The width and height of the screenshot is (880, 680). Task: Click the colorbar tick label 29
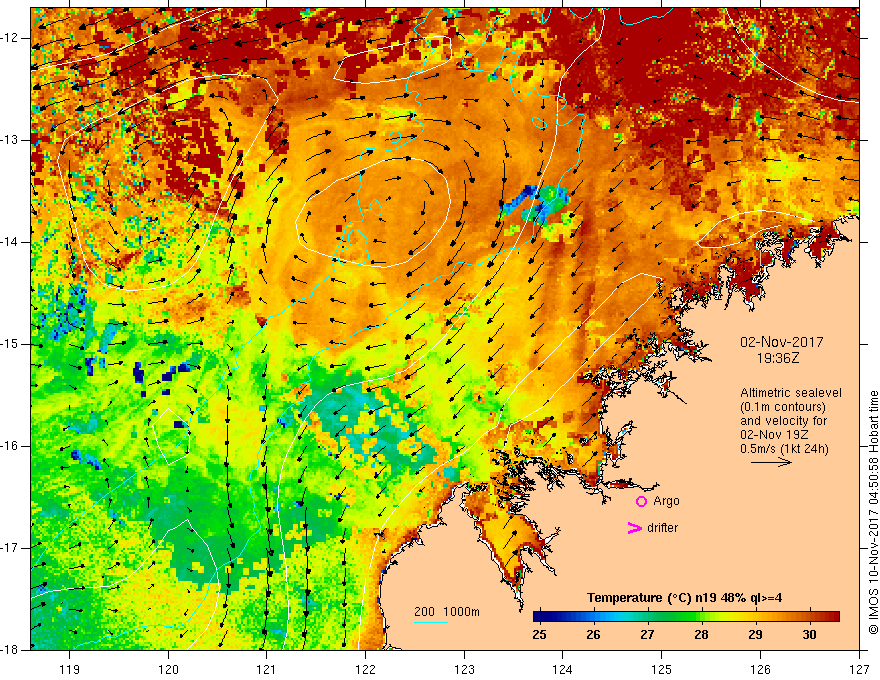tap(755, 635)
